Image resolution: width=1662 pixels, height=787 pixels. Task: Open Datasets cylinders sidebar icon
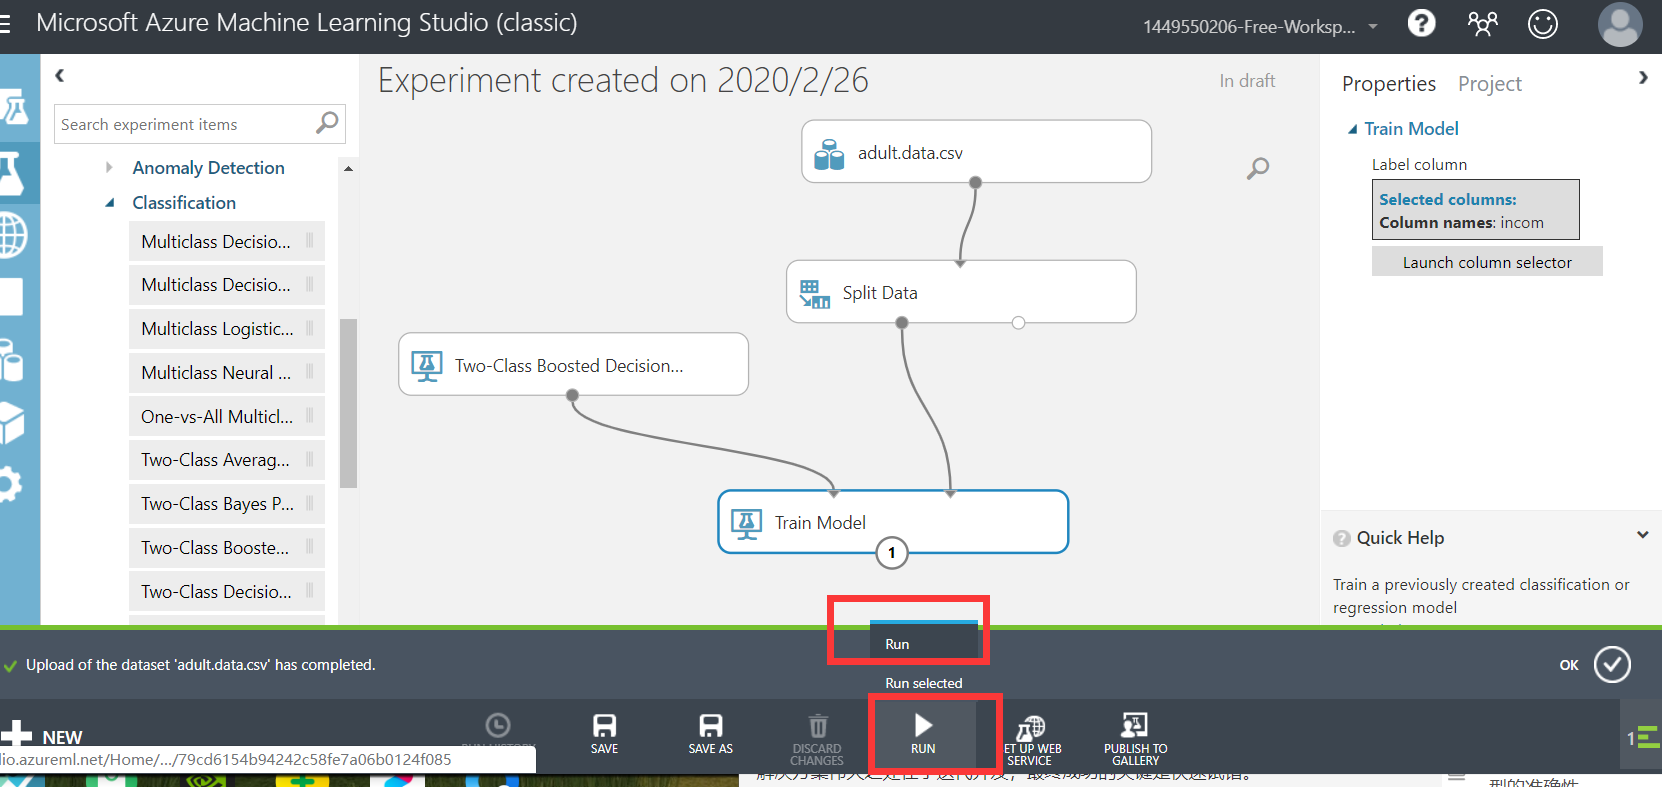[12, 360]
